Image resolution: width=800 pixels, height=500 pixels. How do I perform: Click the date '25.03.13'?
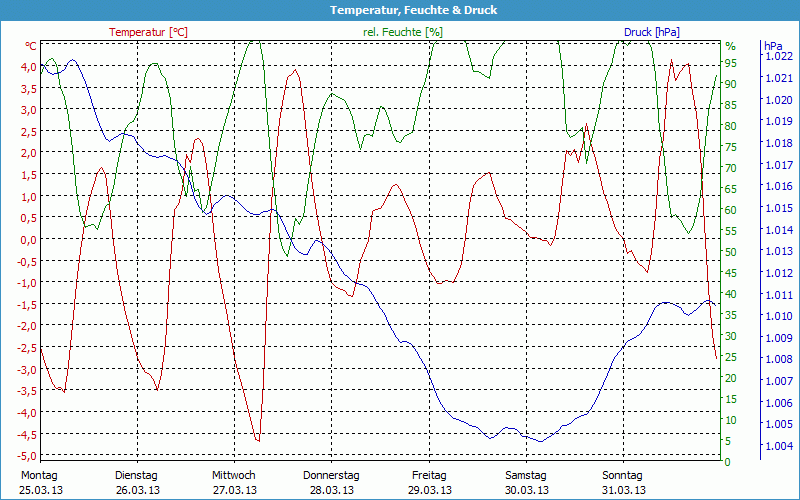pyautogui.click(x=41, y=490)
